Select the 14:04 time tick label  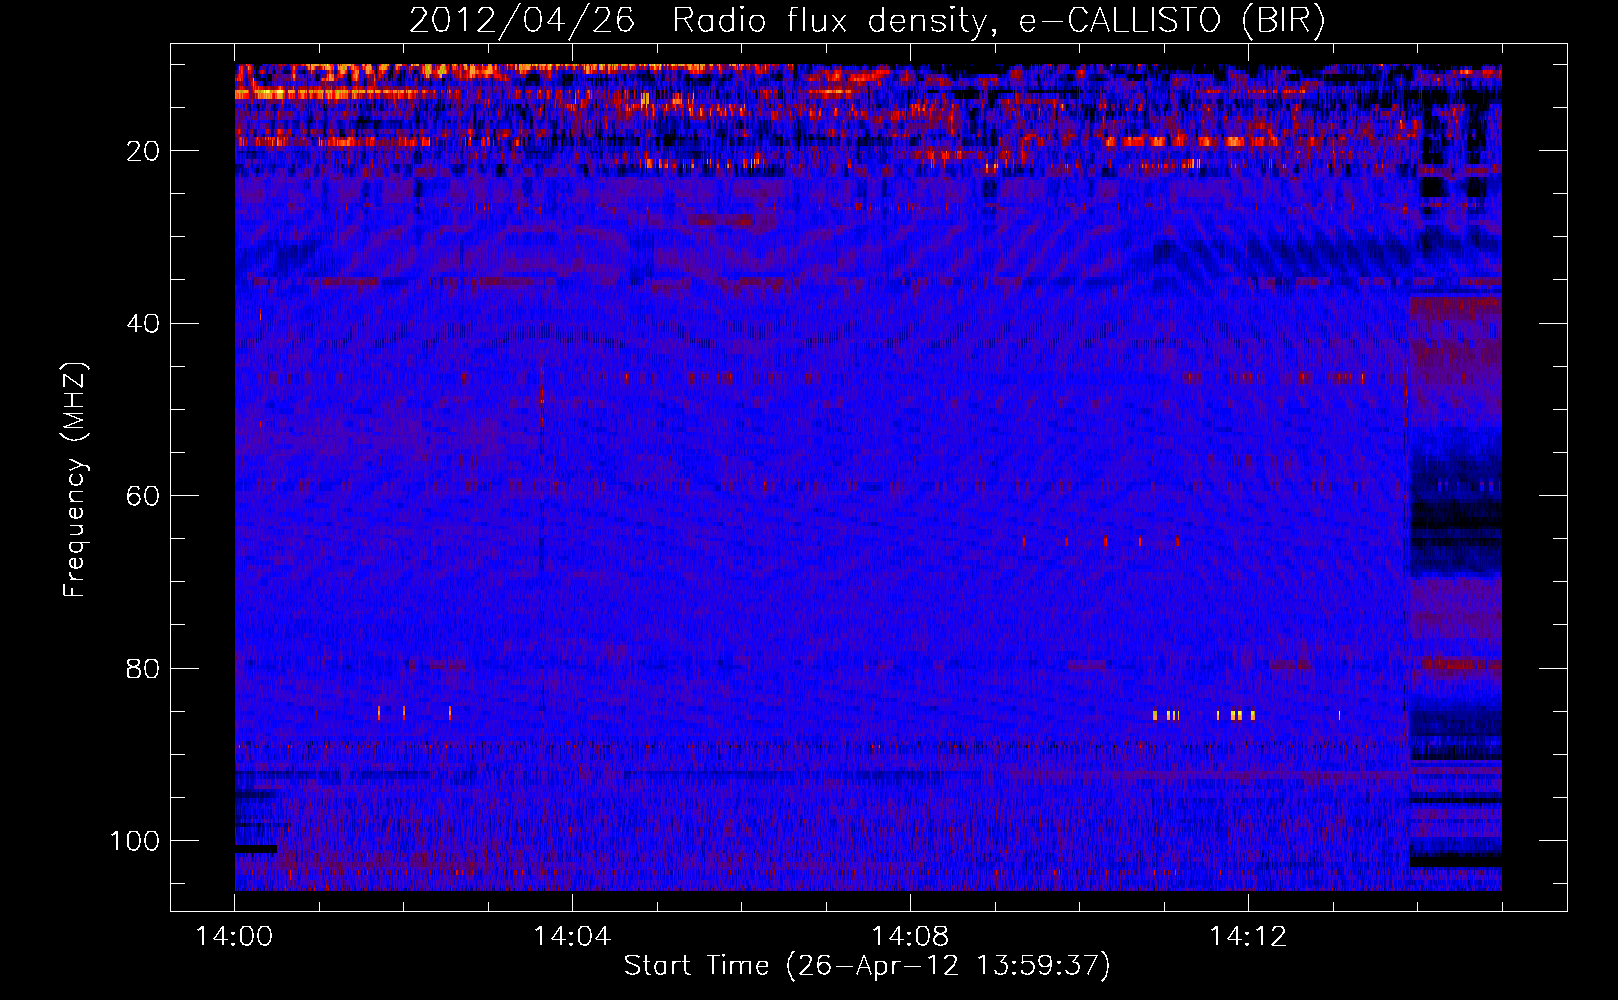click(572, 937)
